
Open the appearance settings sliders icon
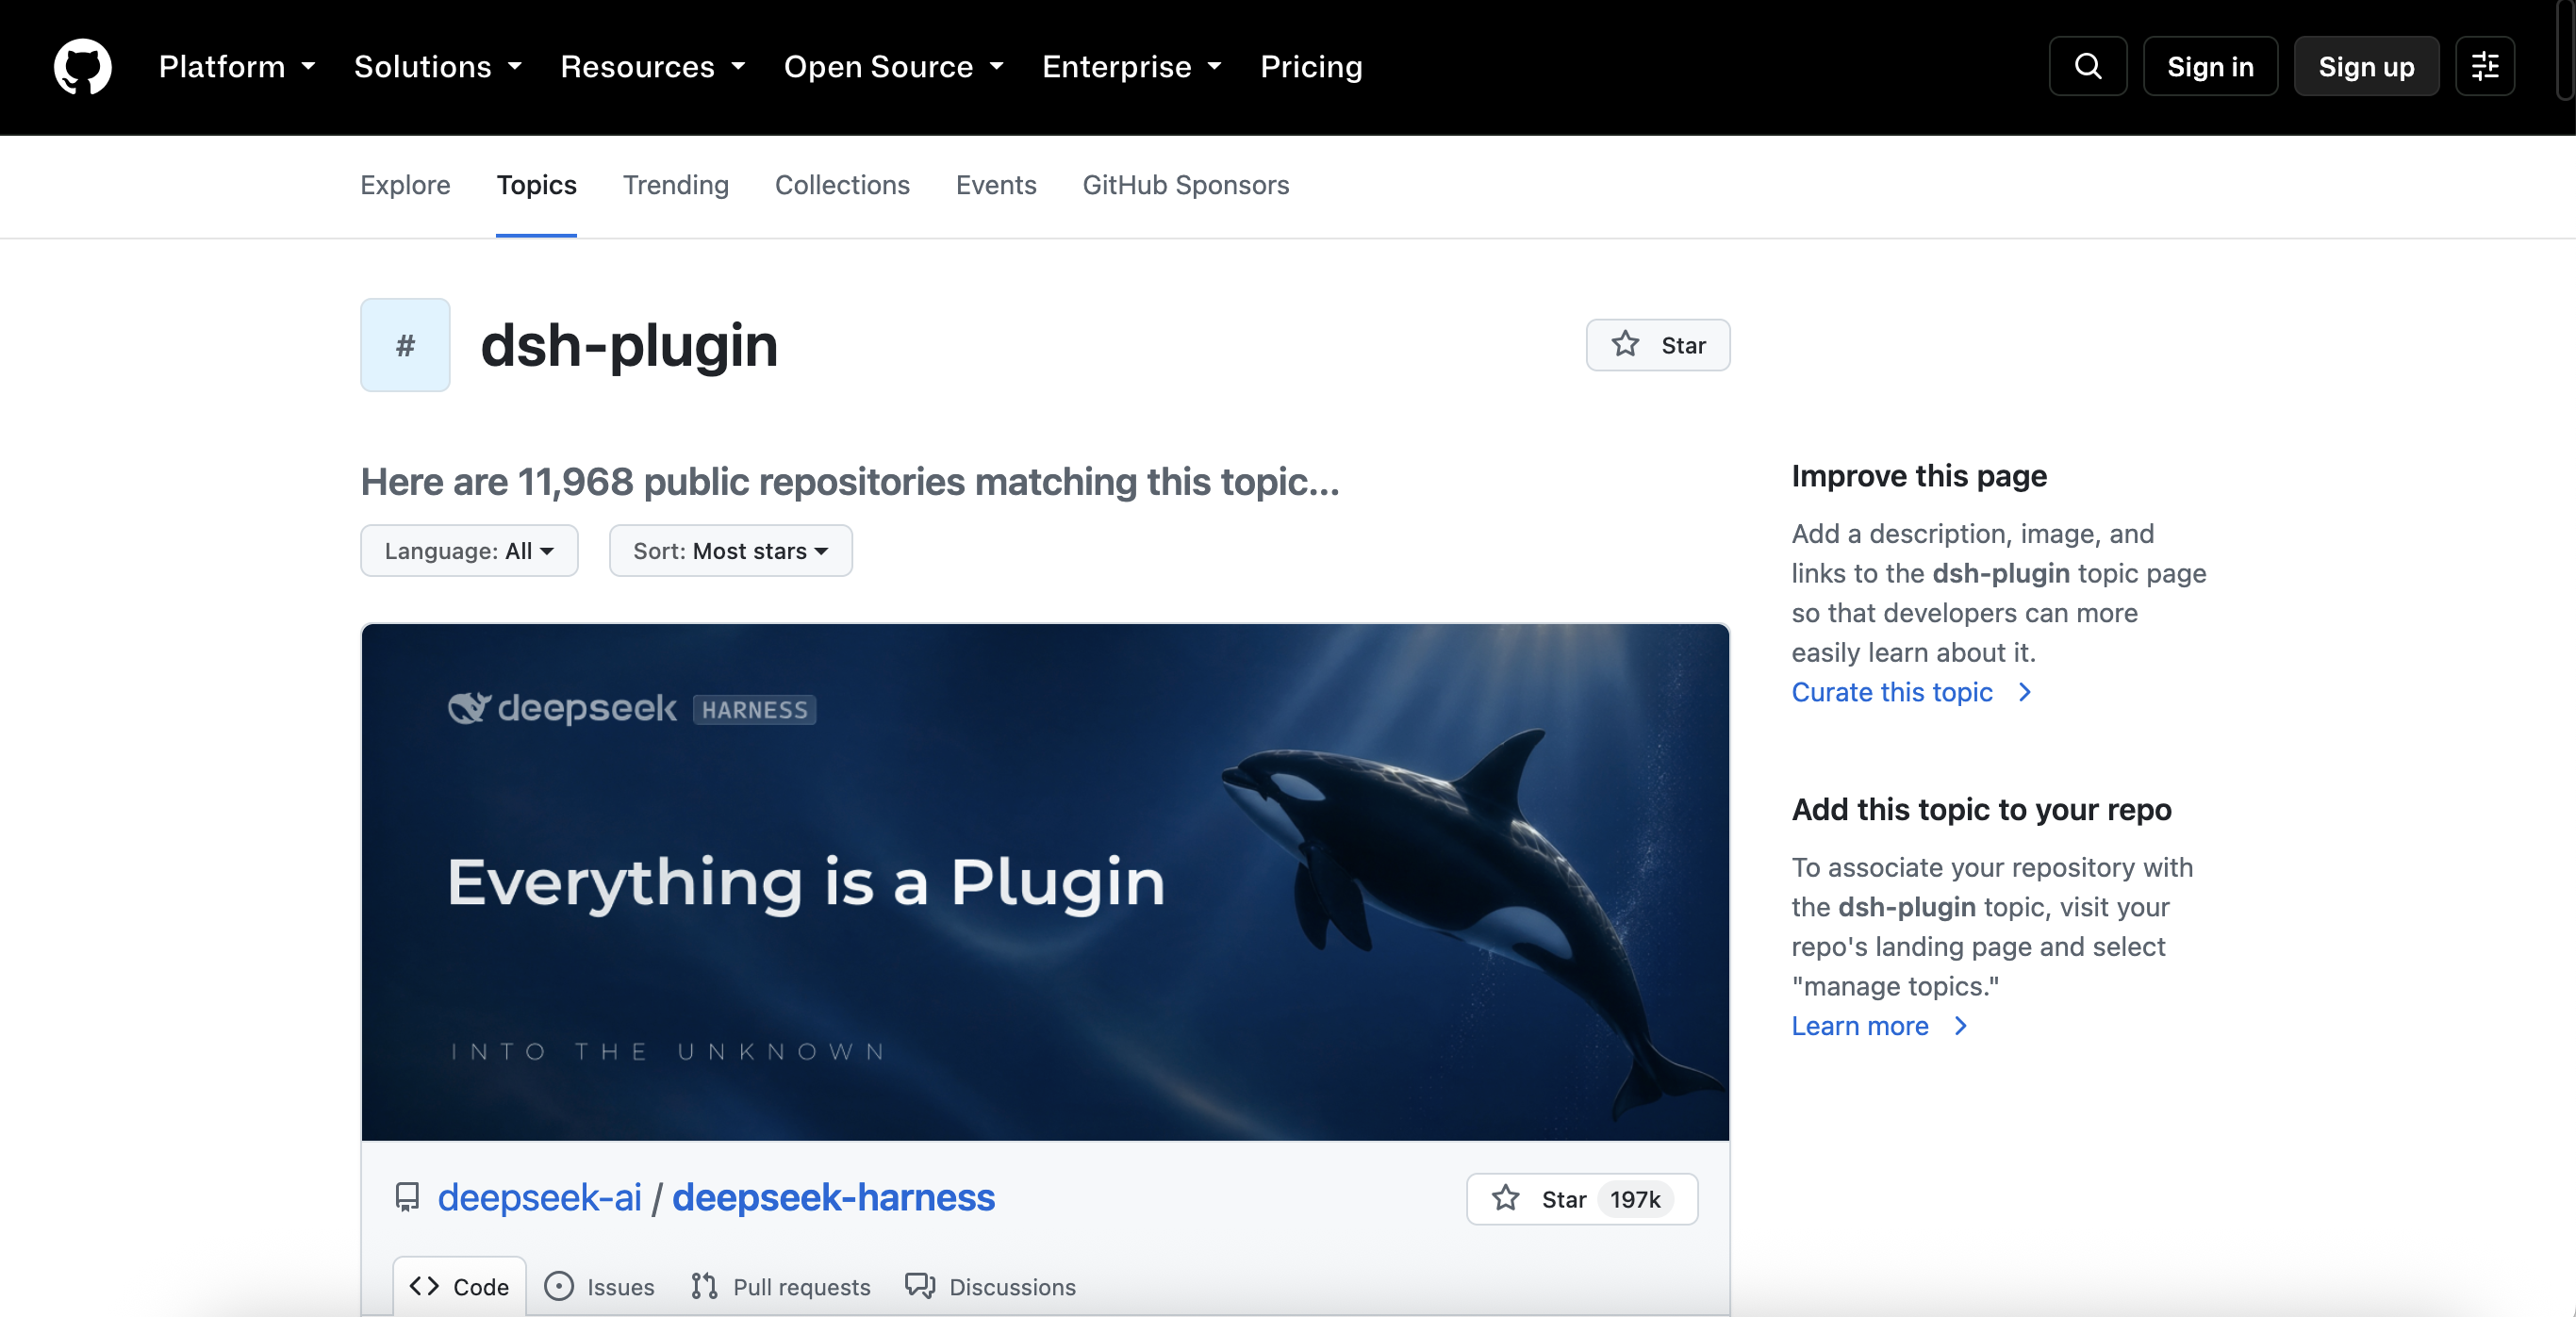click(2485, 67)
